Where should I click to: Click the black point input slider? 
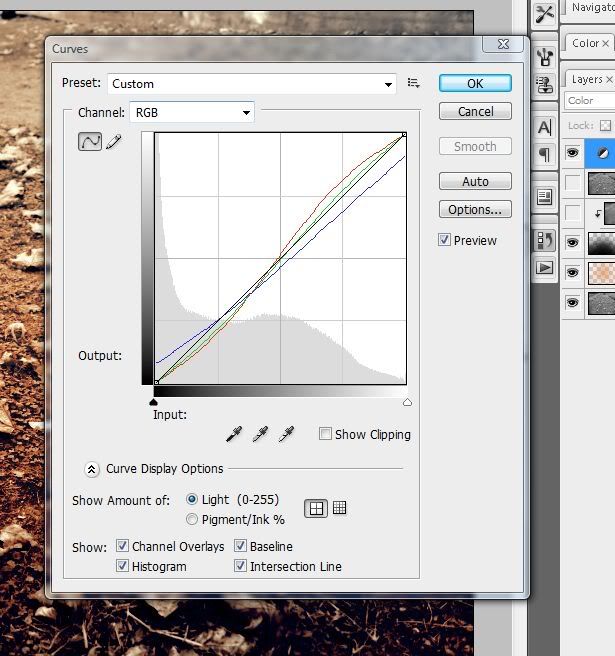tap(153, 402)
